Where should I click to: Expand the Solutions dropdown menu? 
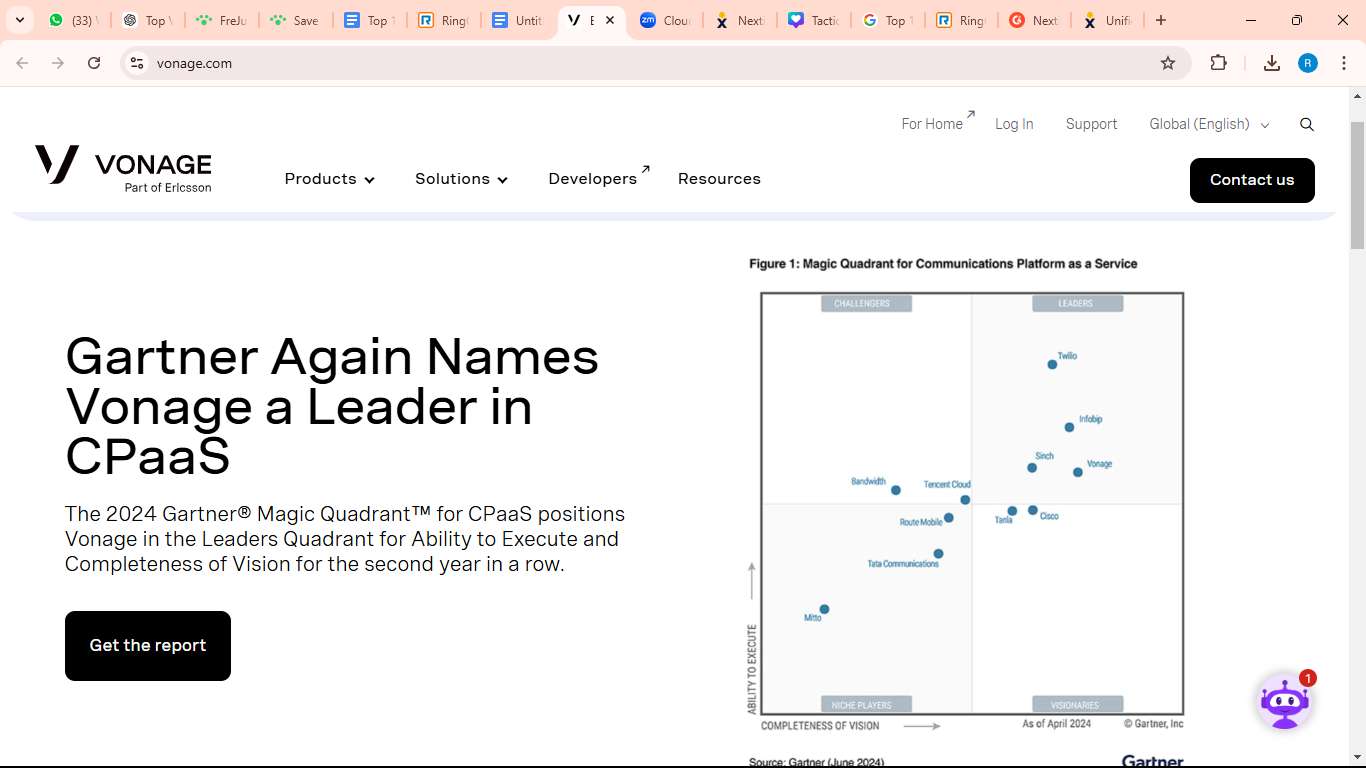point(461,179)
